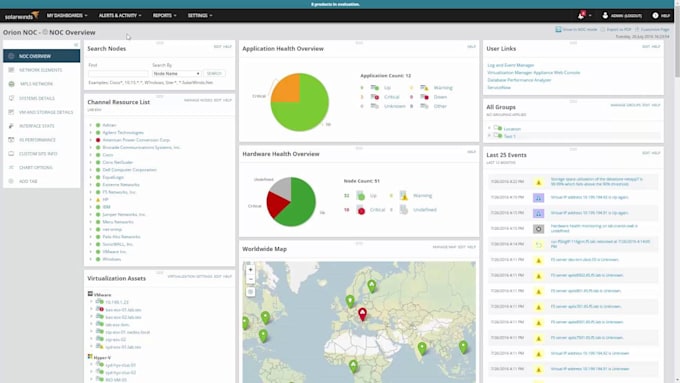Screen dimensions: 680x383
Task: Expand the Cisco node group
Action: pyautogui.click(x=91, y=155)
